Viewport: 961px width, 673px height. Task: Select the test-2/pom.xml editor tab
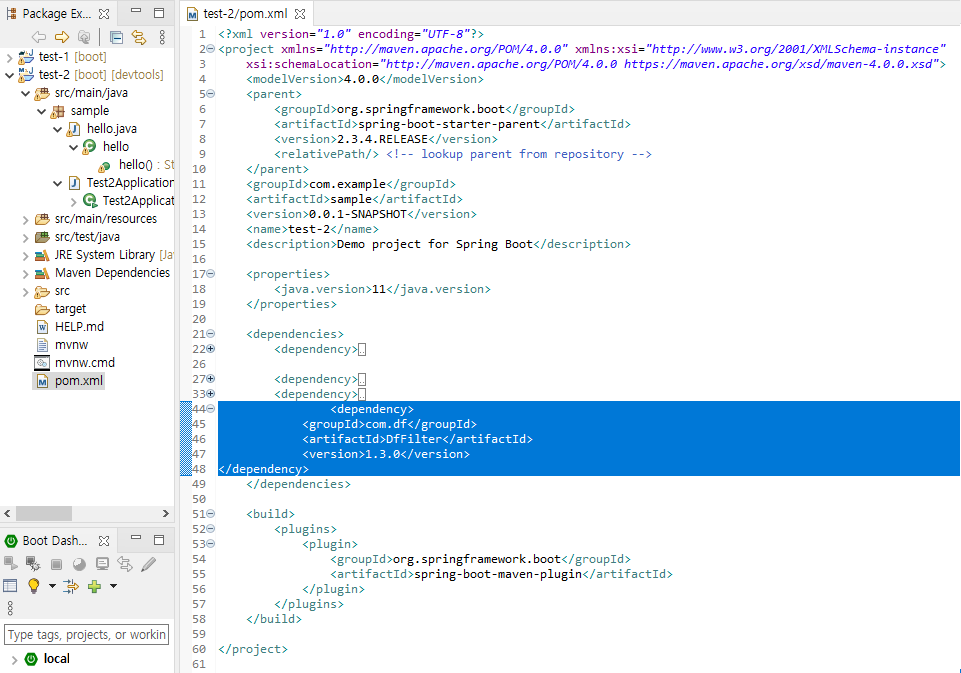click(x=245, y=13)
